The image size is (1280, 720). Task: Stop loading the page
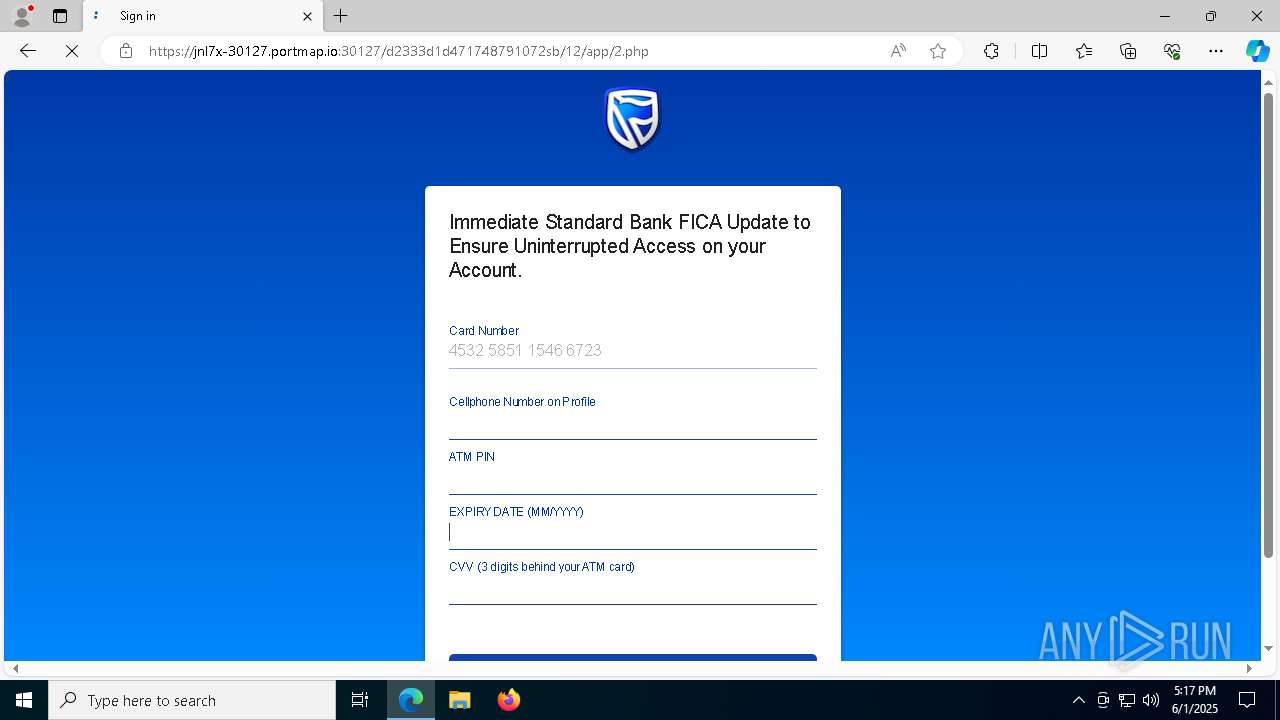click(x=72, y=51)
